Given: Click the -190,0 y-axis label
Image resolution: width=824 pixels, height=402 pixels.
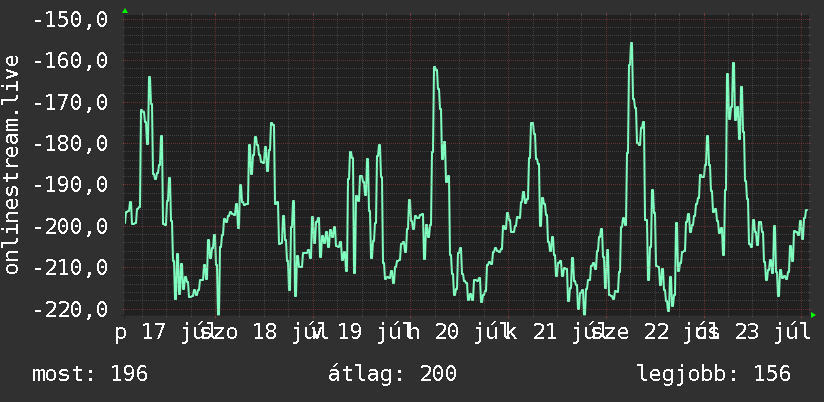Looking at the screenshot, I should (70, 184).
